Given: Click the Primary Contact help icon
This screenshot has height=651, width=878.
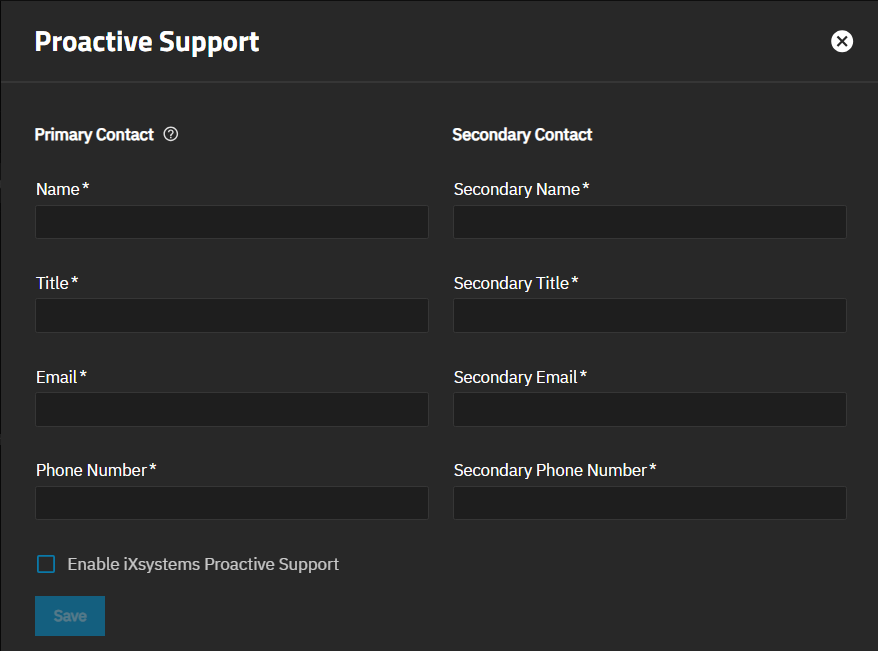Looking at the screenshot, I should 170,134.
